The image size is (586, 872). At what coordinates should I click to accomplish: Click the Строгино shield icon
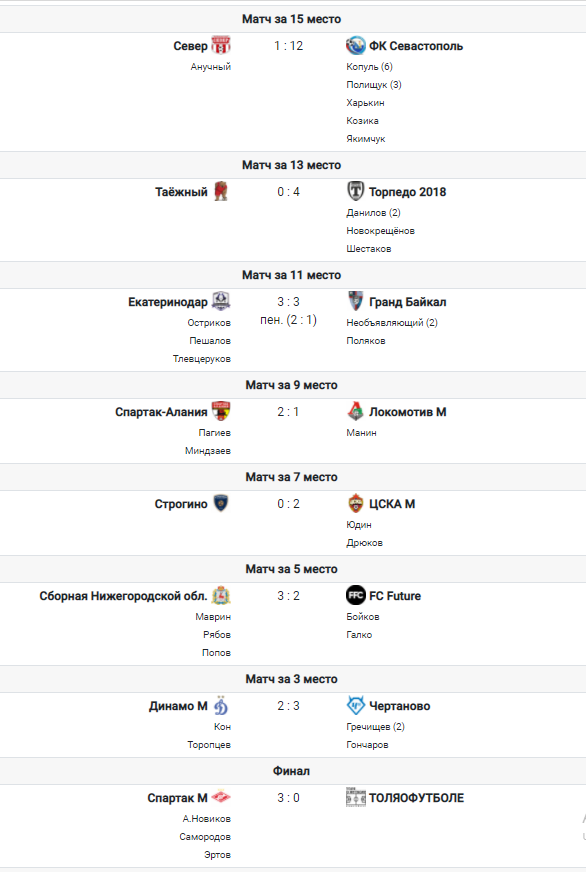(x=221, y=503)
